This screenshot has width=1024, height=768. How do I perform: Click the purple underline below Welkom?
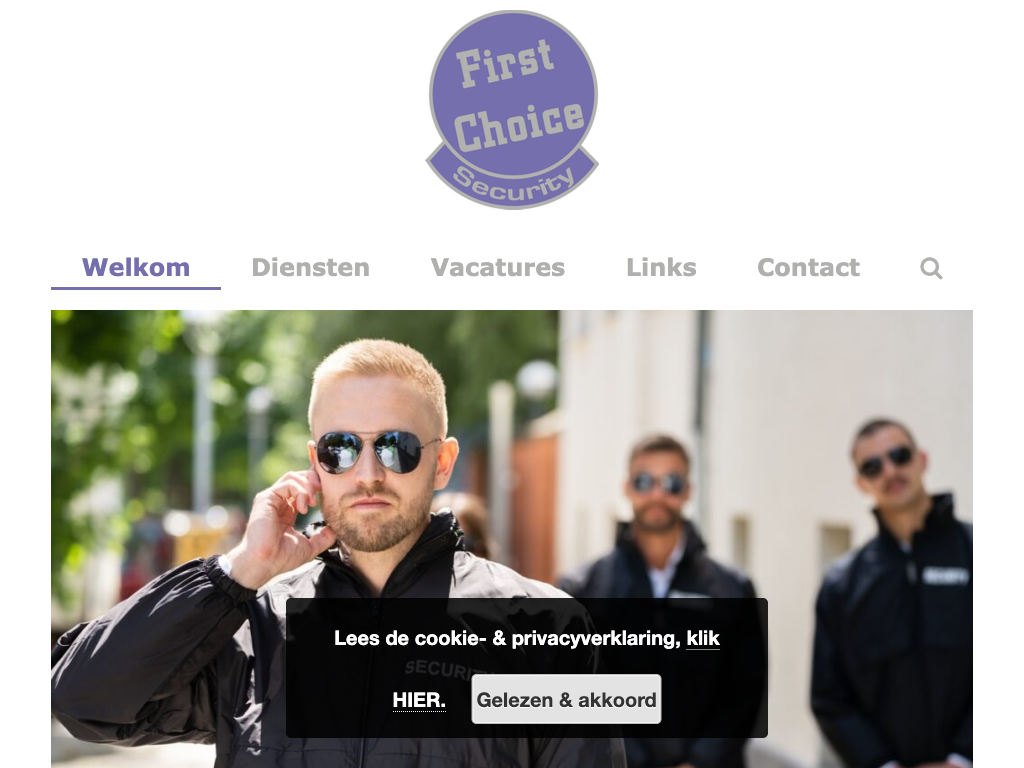tap(136, 288)
